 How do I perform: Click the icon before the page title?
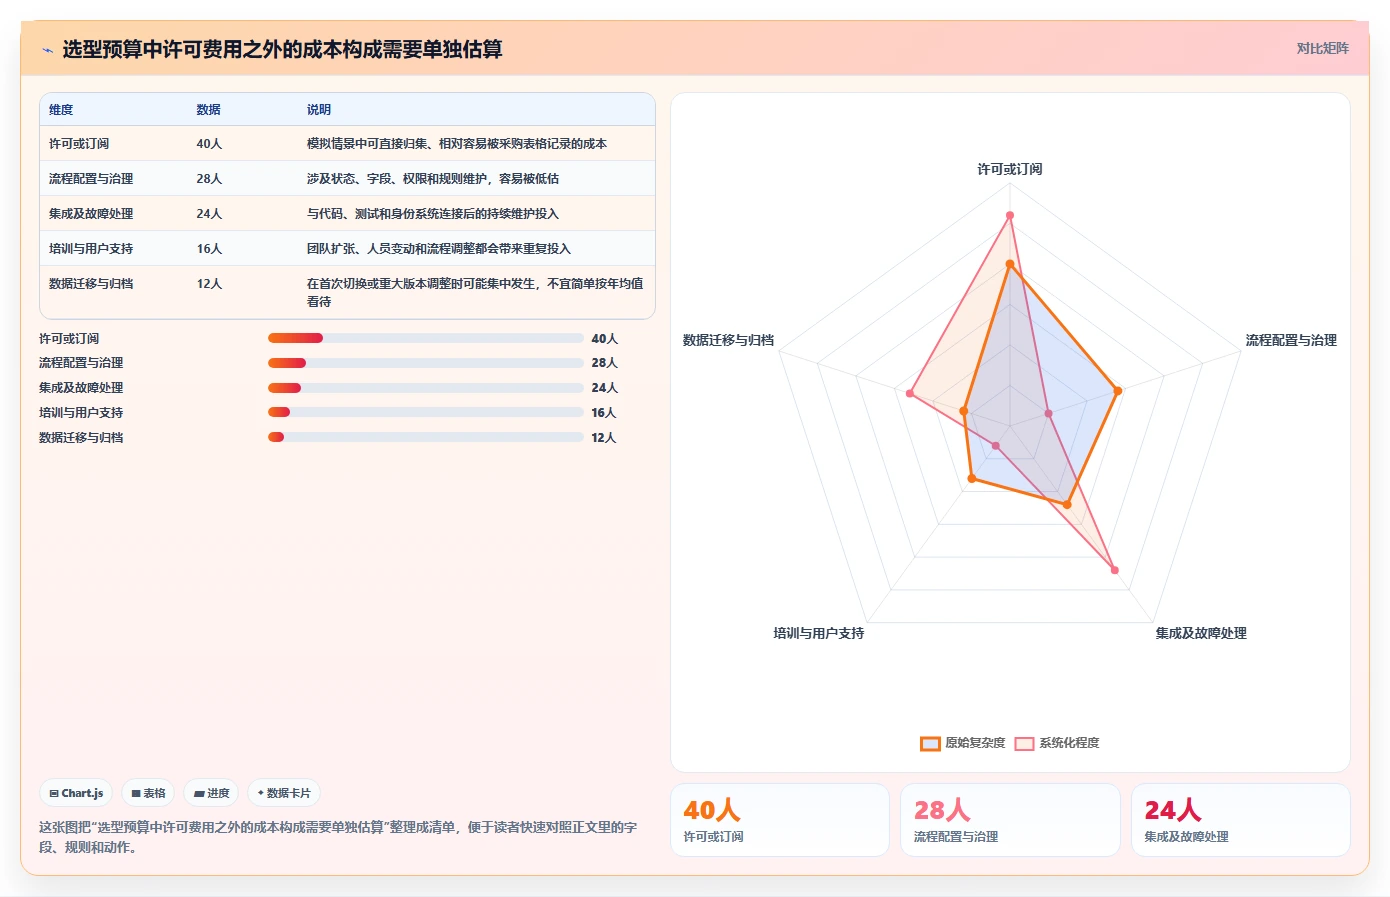[47, 49]
